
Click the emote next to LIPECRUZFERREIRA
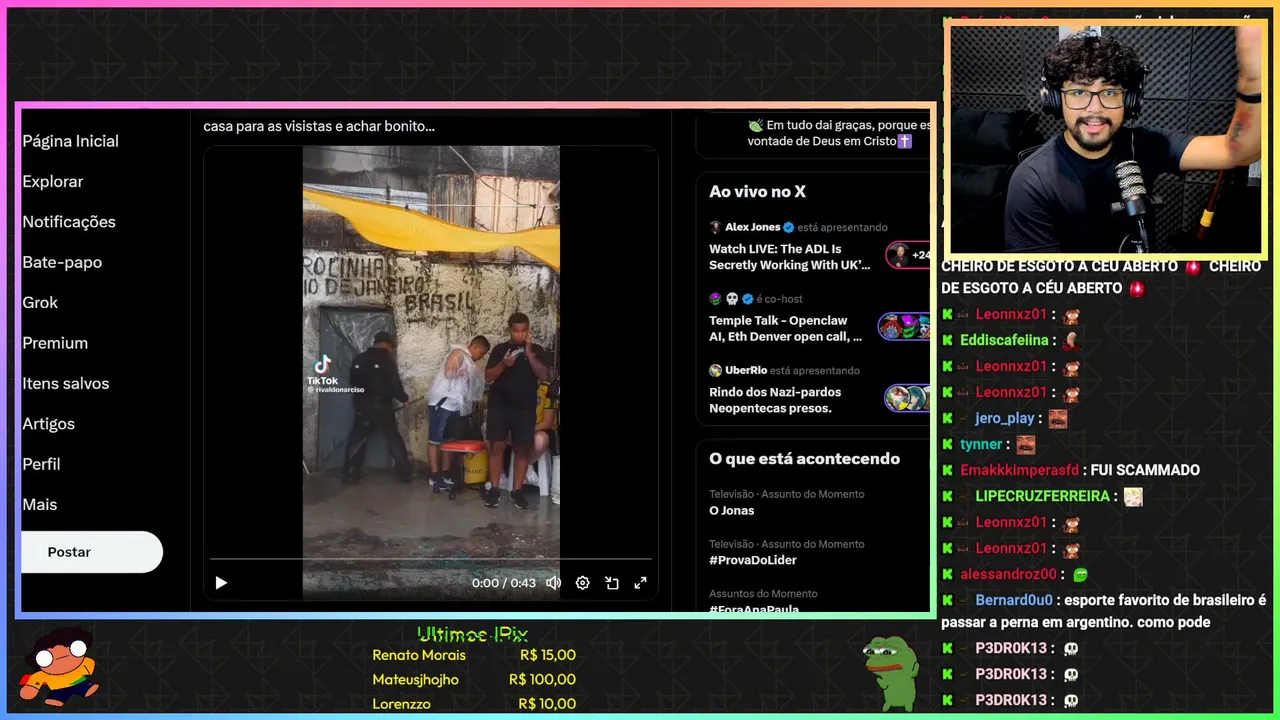1133,497
